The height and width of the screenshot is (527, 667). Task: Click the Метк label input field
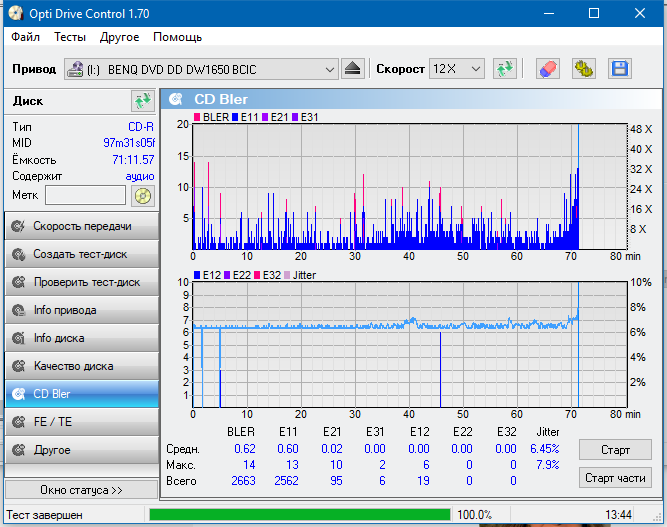85,195
